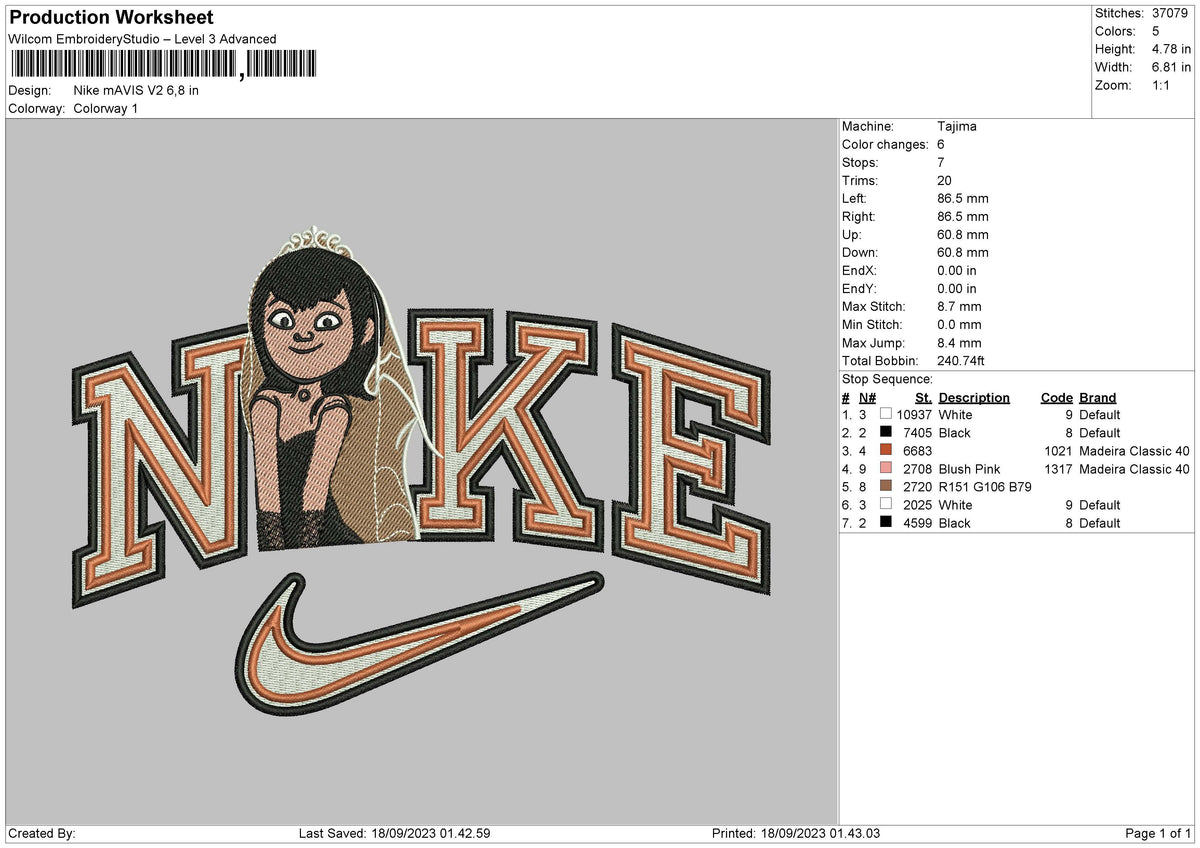Select the Max Jump value 8.4 mm
Screen dimensions: 1200x848
tap(959, 342)
